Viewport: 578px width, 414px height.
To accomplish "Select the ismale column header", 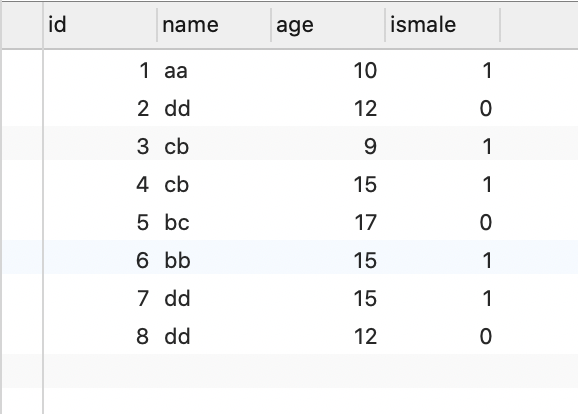I will (x=443, y=25).
